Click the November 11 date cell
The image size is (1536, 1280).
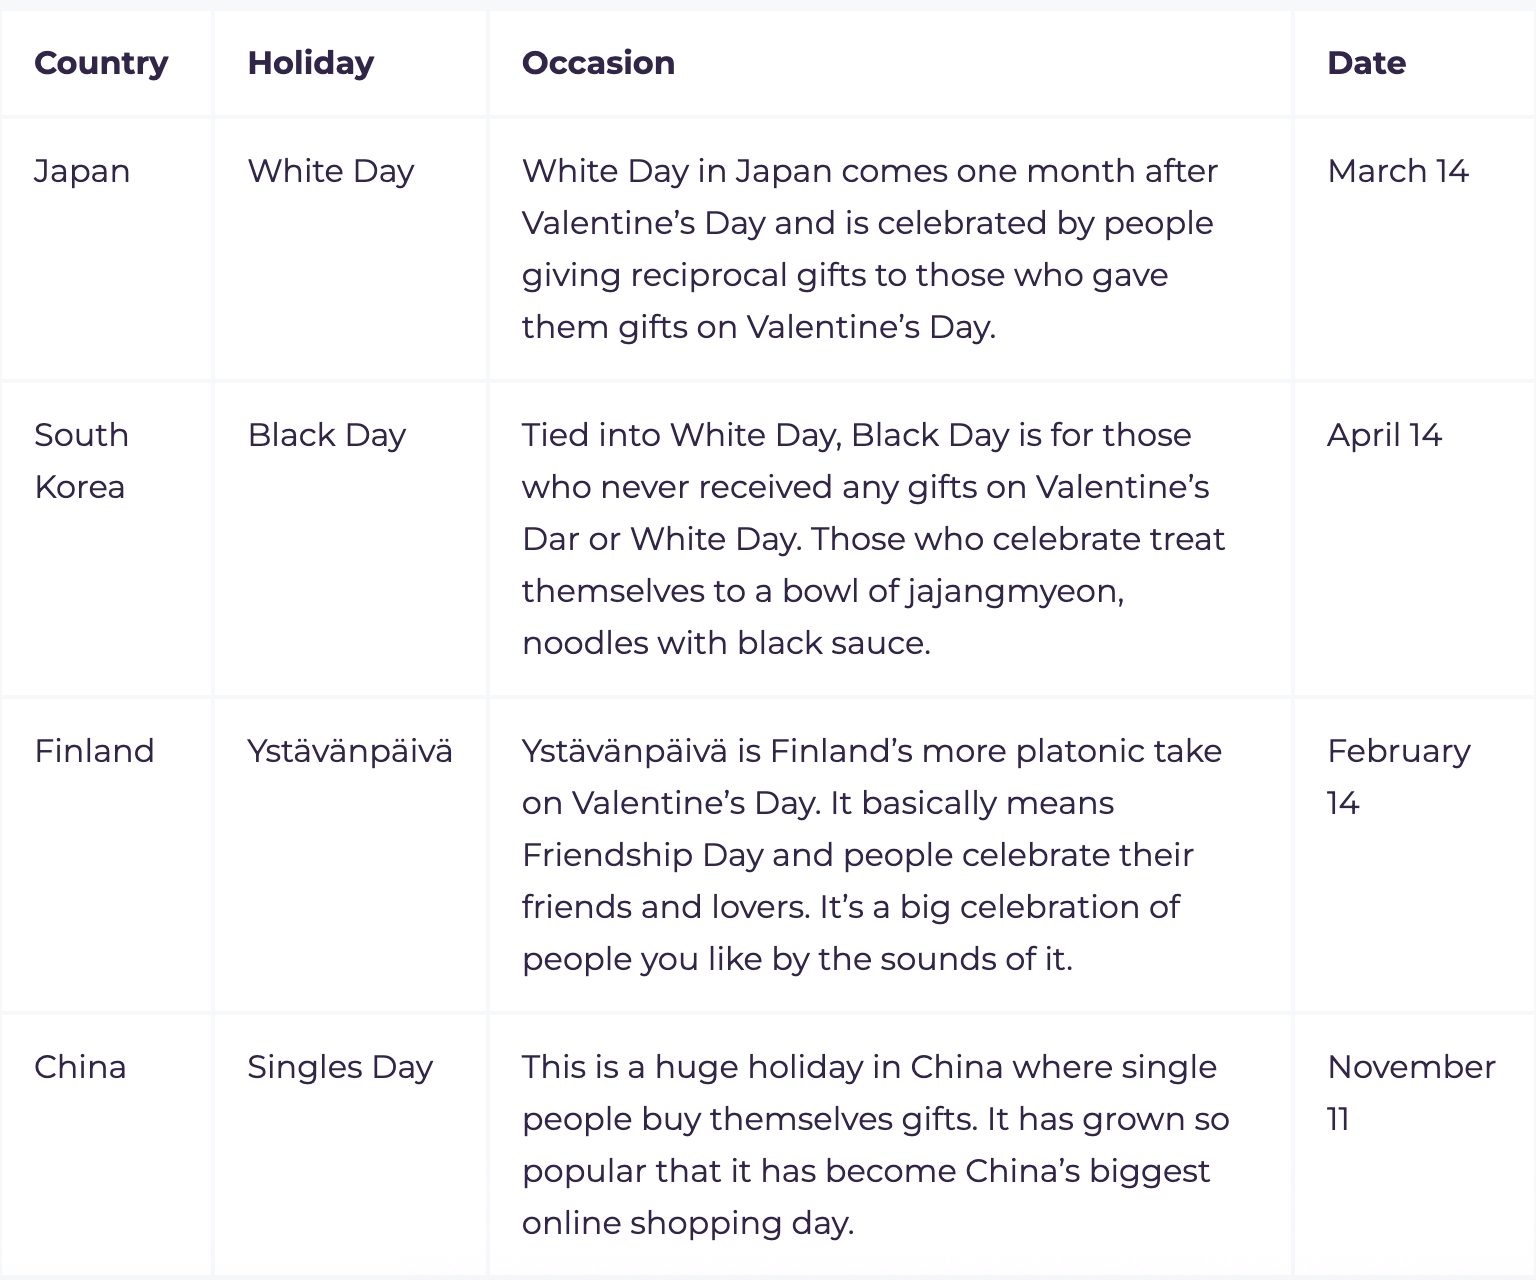[1411, 1093]
